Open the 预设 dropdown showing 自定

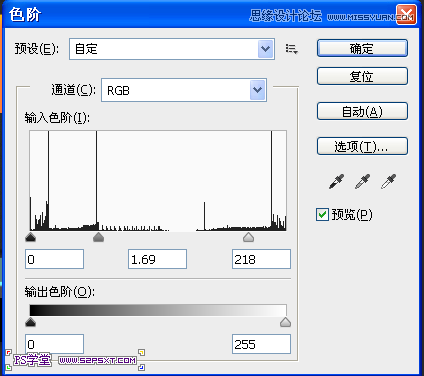[x=172, y=49]
